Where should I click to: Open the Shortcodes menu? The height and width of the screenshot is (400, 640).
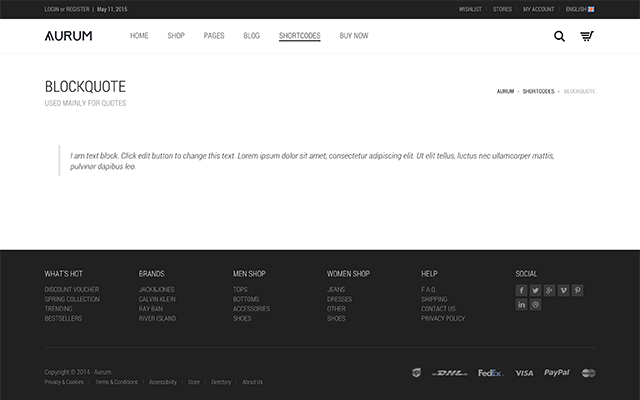pos(300,36)
